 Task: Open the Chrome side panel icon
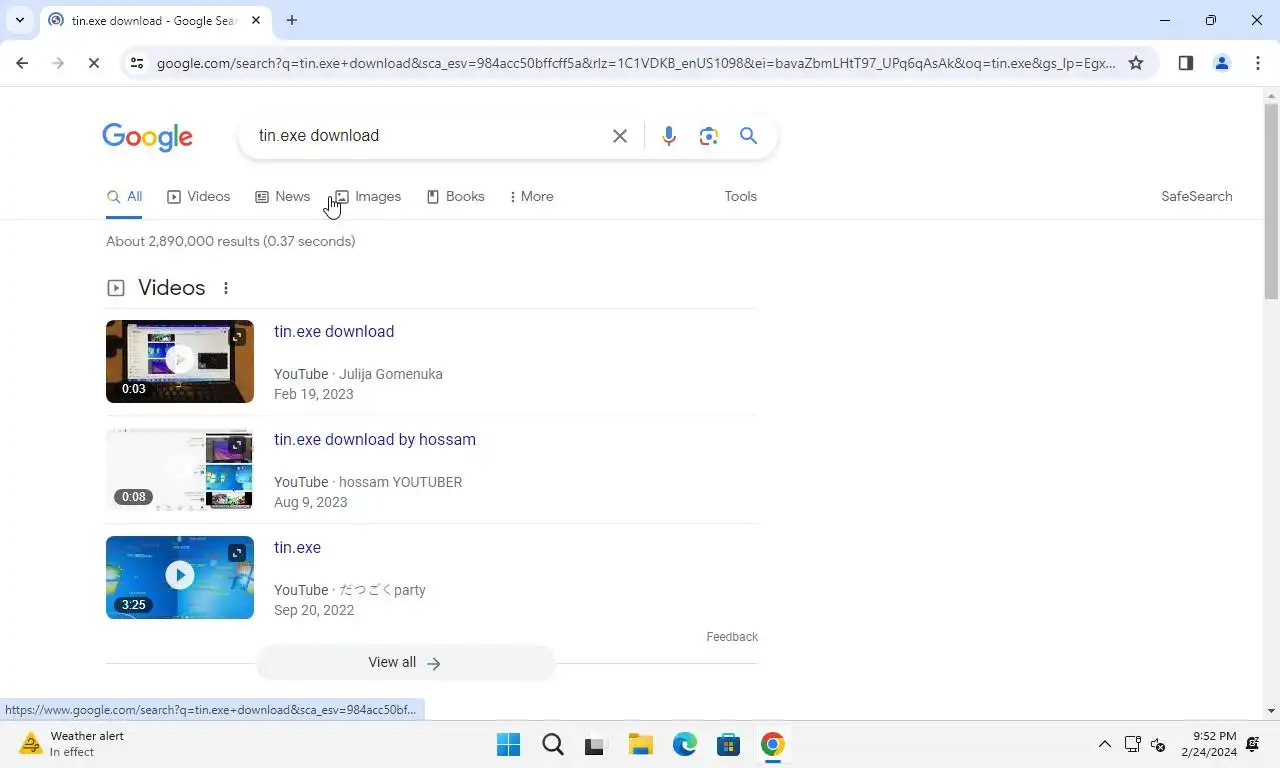click(1186, 63)
